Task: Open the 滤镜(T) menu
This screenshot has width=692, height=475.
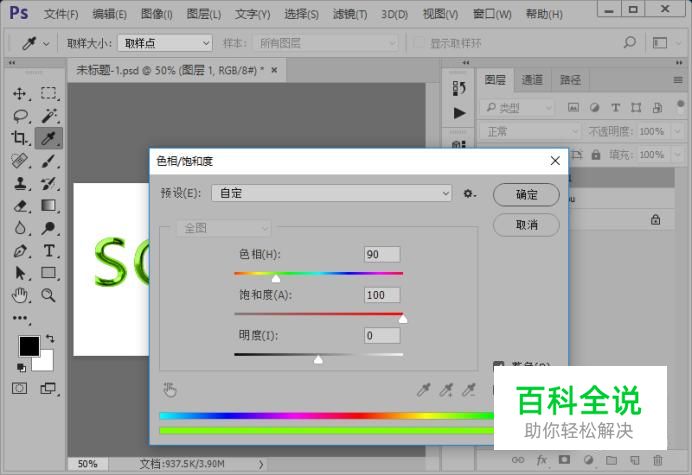Action: click(x=350, y=14)
